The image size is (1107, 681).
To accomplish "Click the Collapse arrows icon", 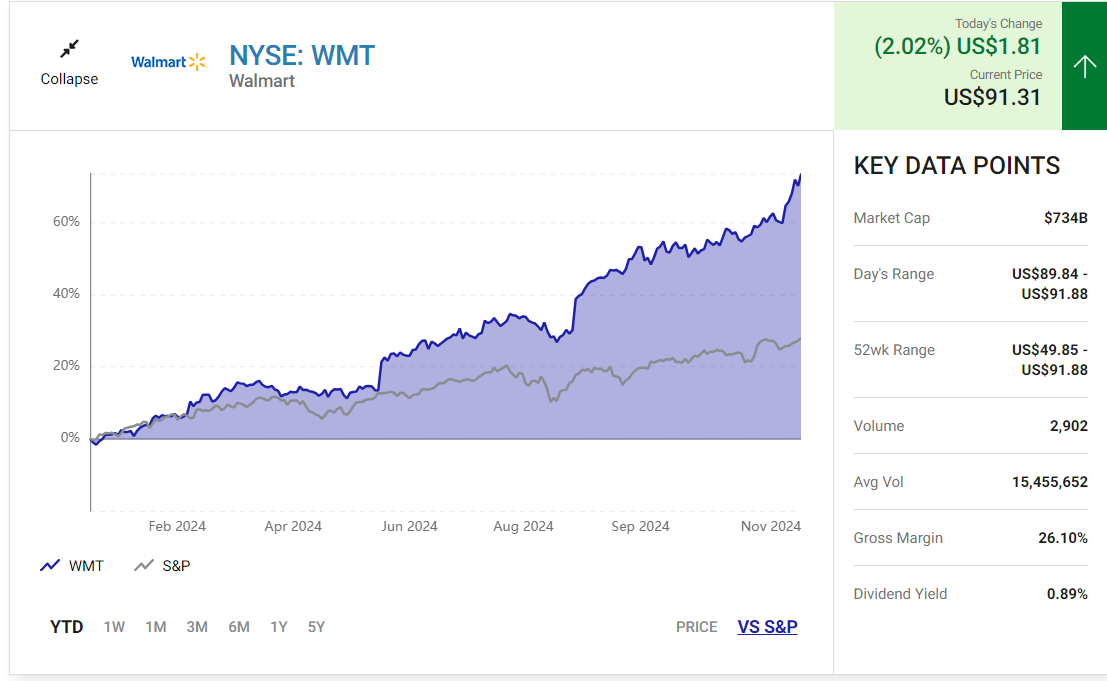I will [69, 49].
